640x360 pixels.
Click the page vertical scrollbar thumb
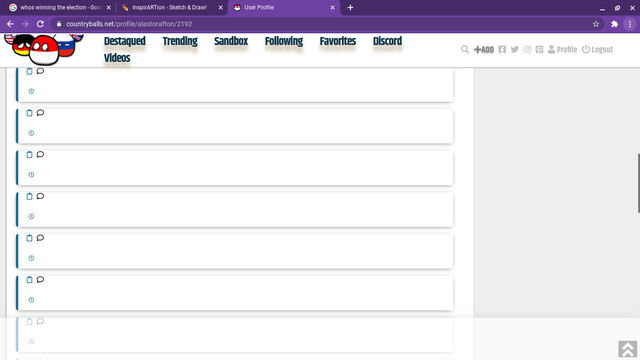coord(638,183)
